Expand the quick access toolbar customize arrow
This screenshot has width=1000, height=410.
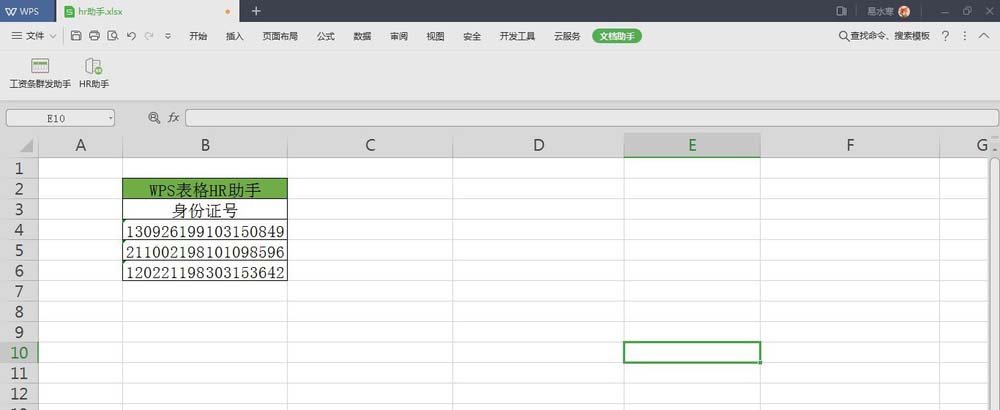pos(168,36)
